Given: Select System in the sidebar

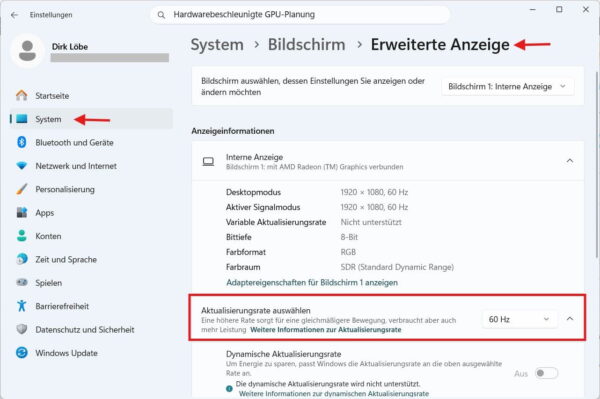Looking at the screenshot, I should (x=91, y=119).
